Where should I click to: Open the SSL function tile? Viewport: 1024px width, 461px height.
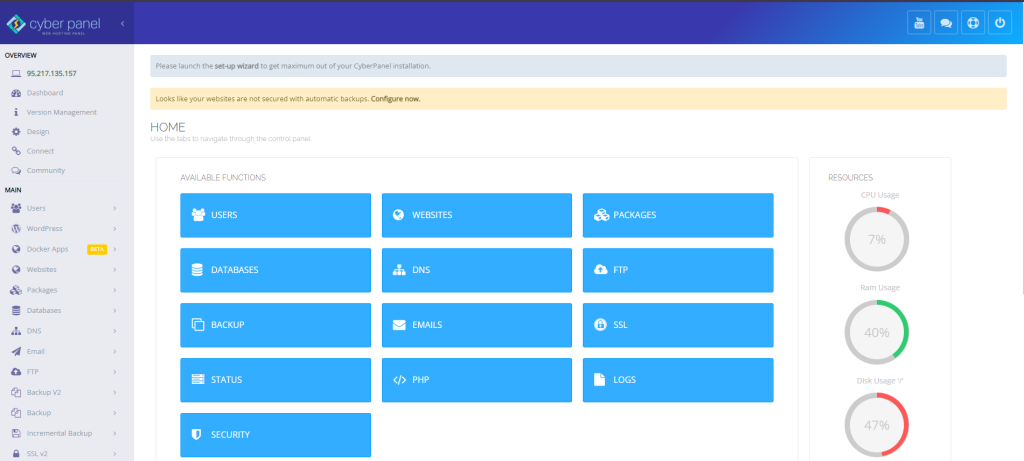tap(678, 325)
